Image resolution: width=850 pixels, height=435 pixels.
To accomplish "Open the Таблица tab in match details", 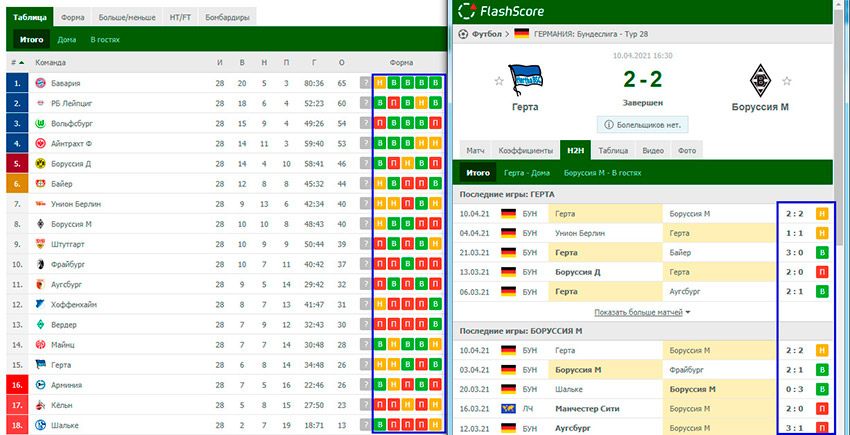I will click(x=614, y=150).
